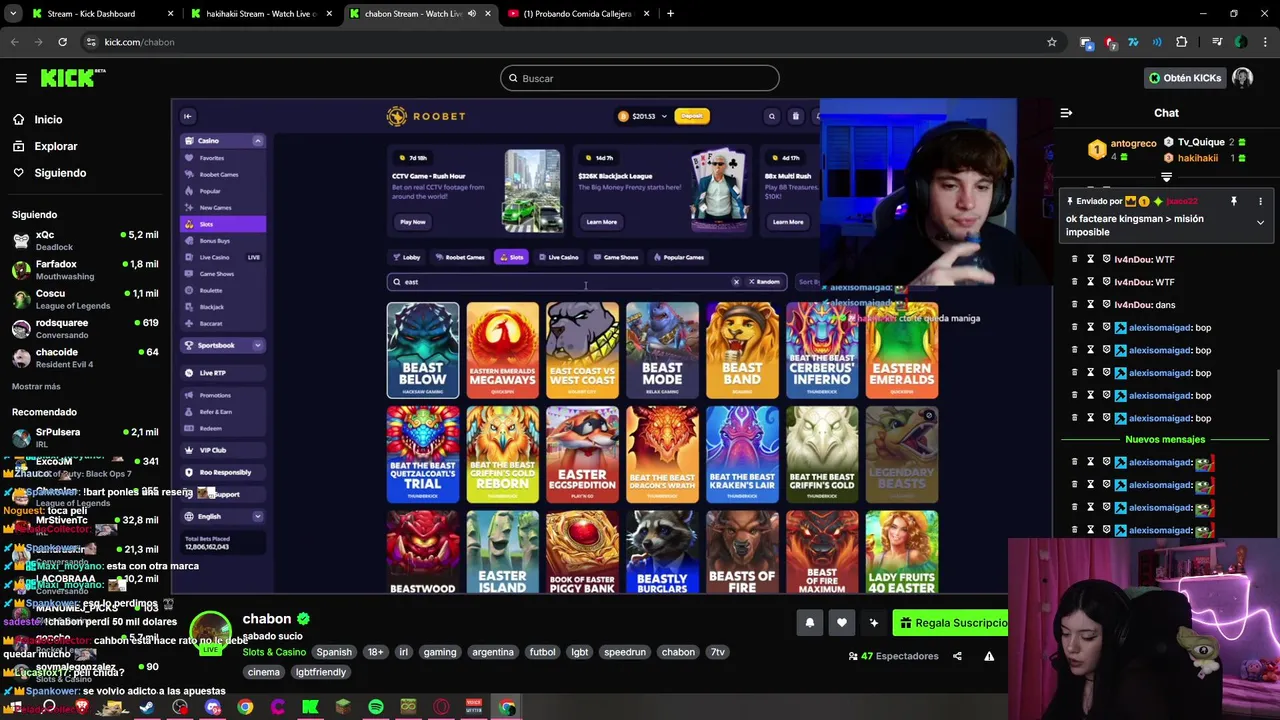The image size is (1280, 720).
Task: Open Spotify from the taskbar
Action: (x=376, y=707)
